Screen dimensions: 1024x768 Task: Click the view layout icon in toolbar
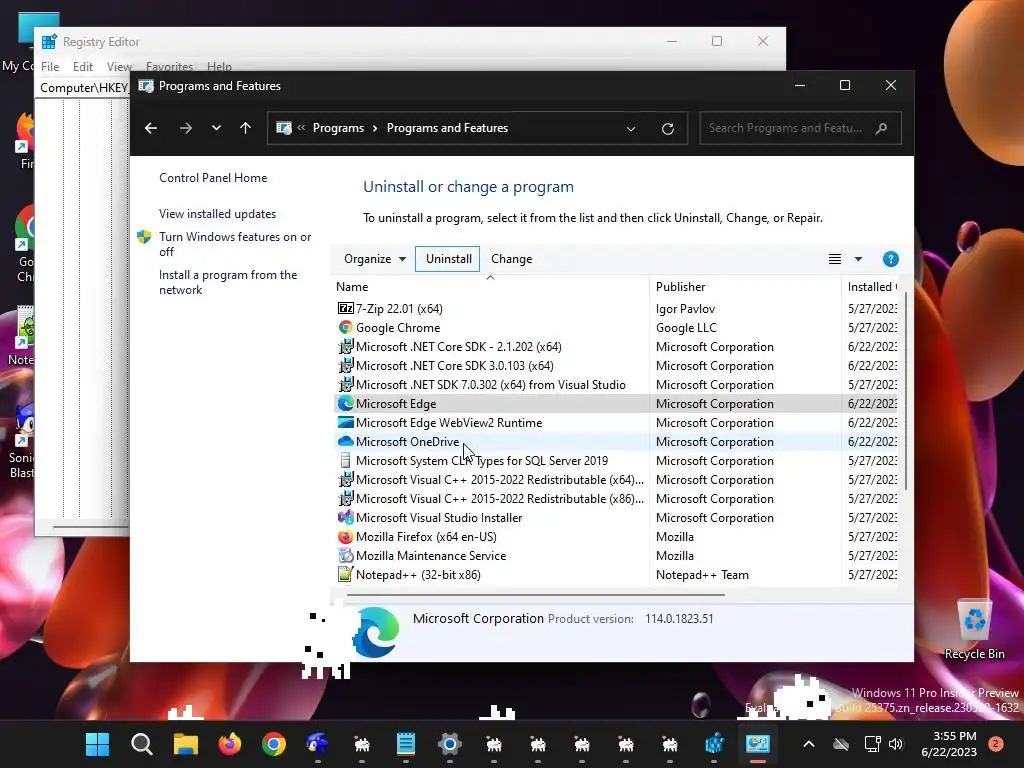tap(835, 259)
